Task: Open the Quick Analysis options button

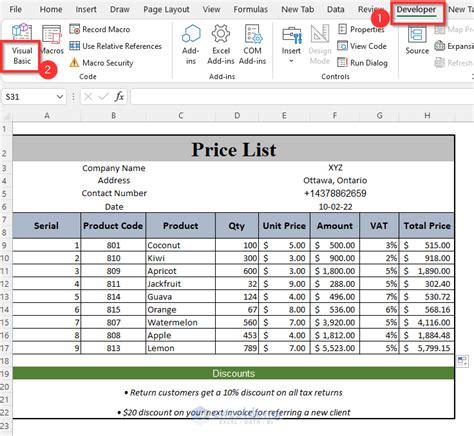Action: coord(462,361)
